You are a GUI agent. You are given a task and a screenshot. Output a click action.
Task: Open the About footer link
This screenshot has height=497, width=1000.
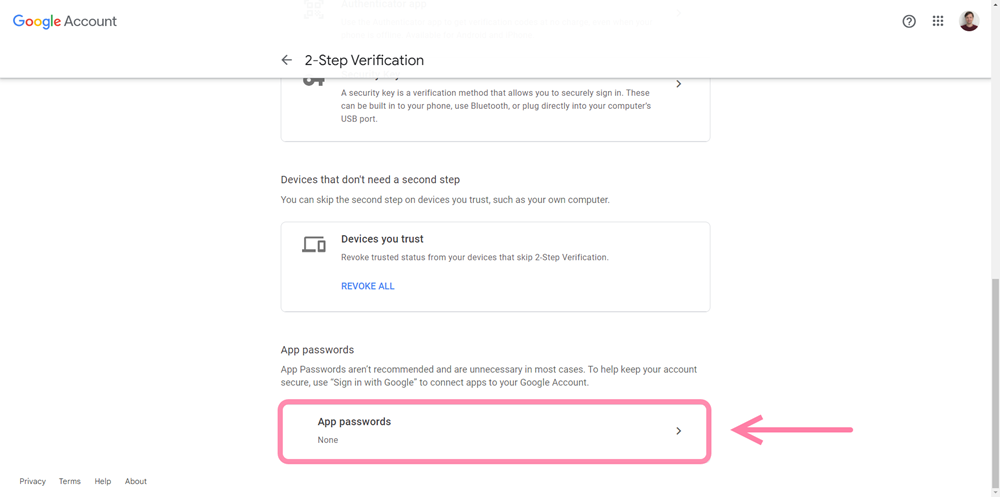click(136, 481)
